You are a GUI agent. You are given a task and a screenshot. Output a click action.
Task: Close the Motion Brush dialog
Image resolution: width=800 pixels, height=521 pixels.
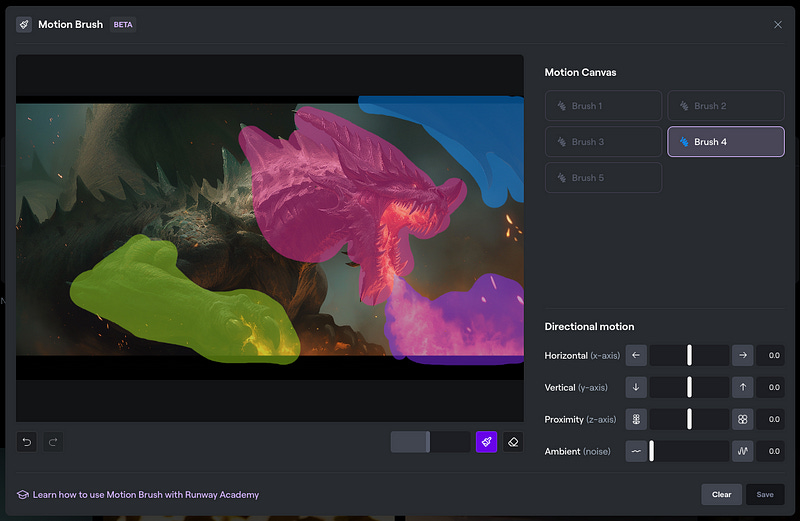coord(778,24)
